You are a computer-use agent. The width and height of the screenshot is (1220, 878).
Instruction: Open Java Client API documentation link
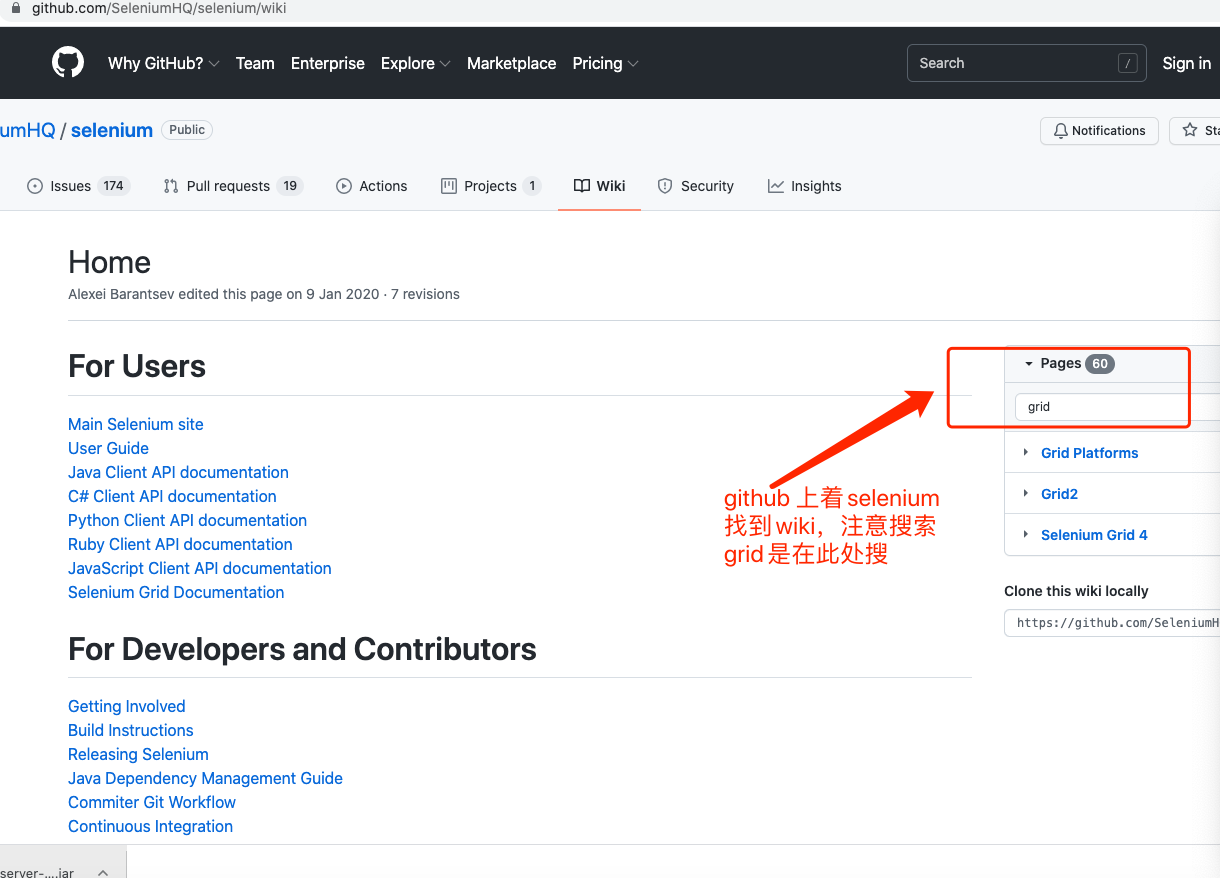pos(178,472)
